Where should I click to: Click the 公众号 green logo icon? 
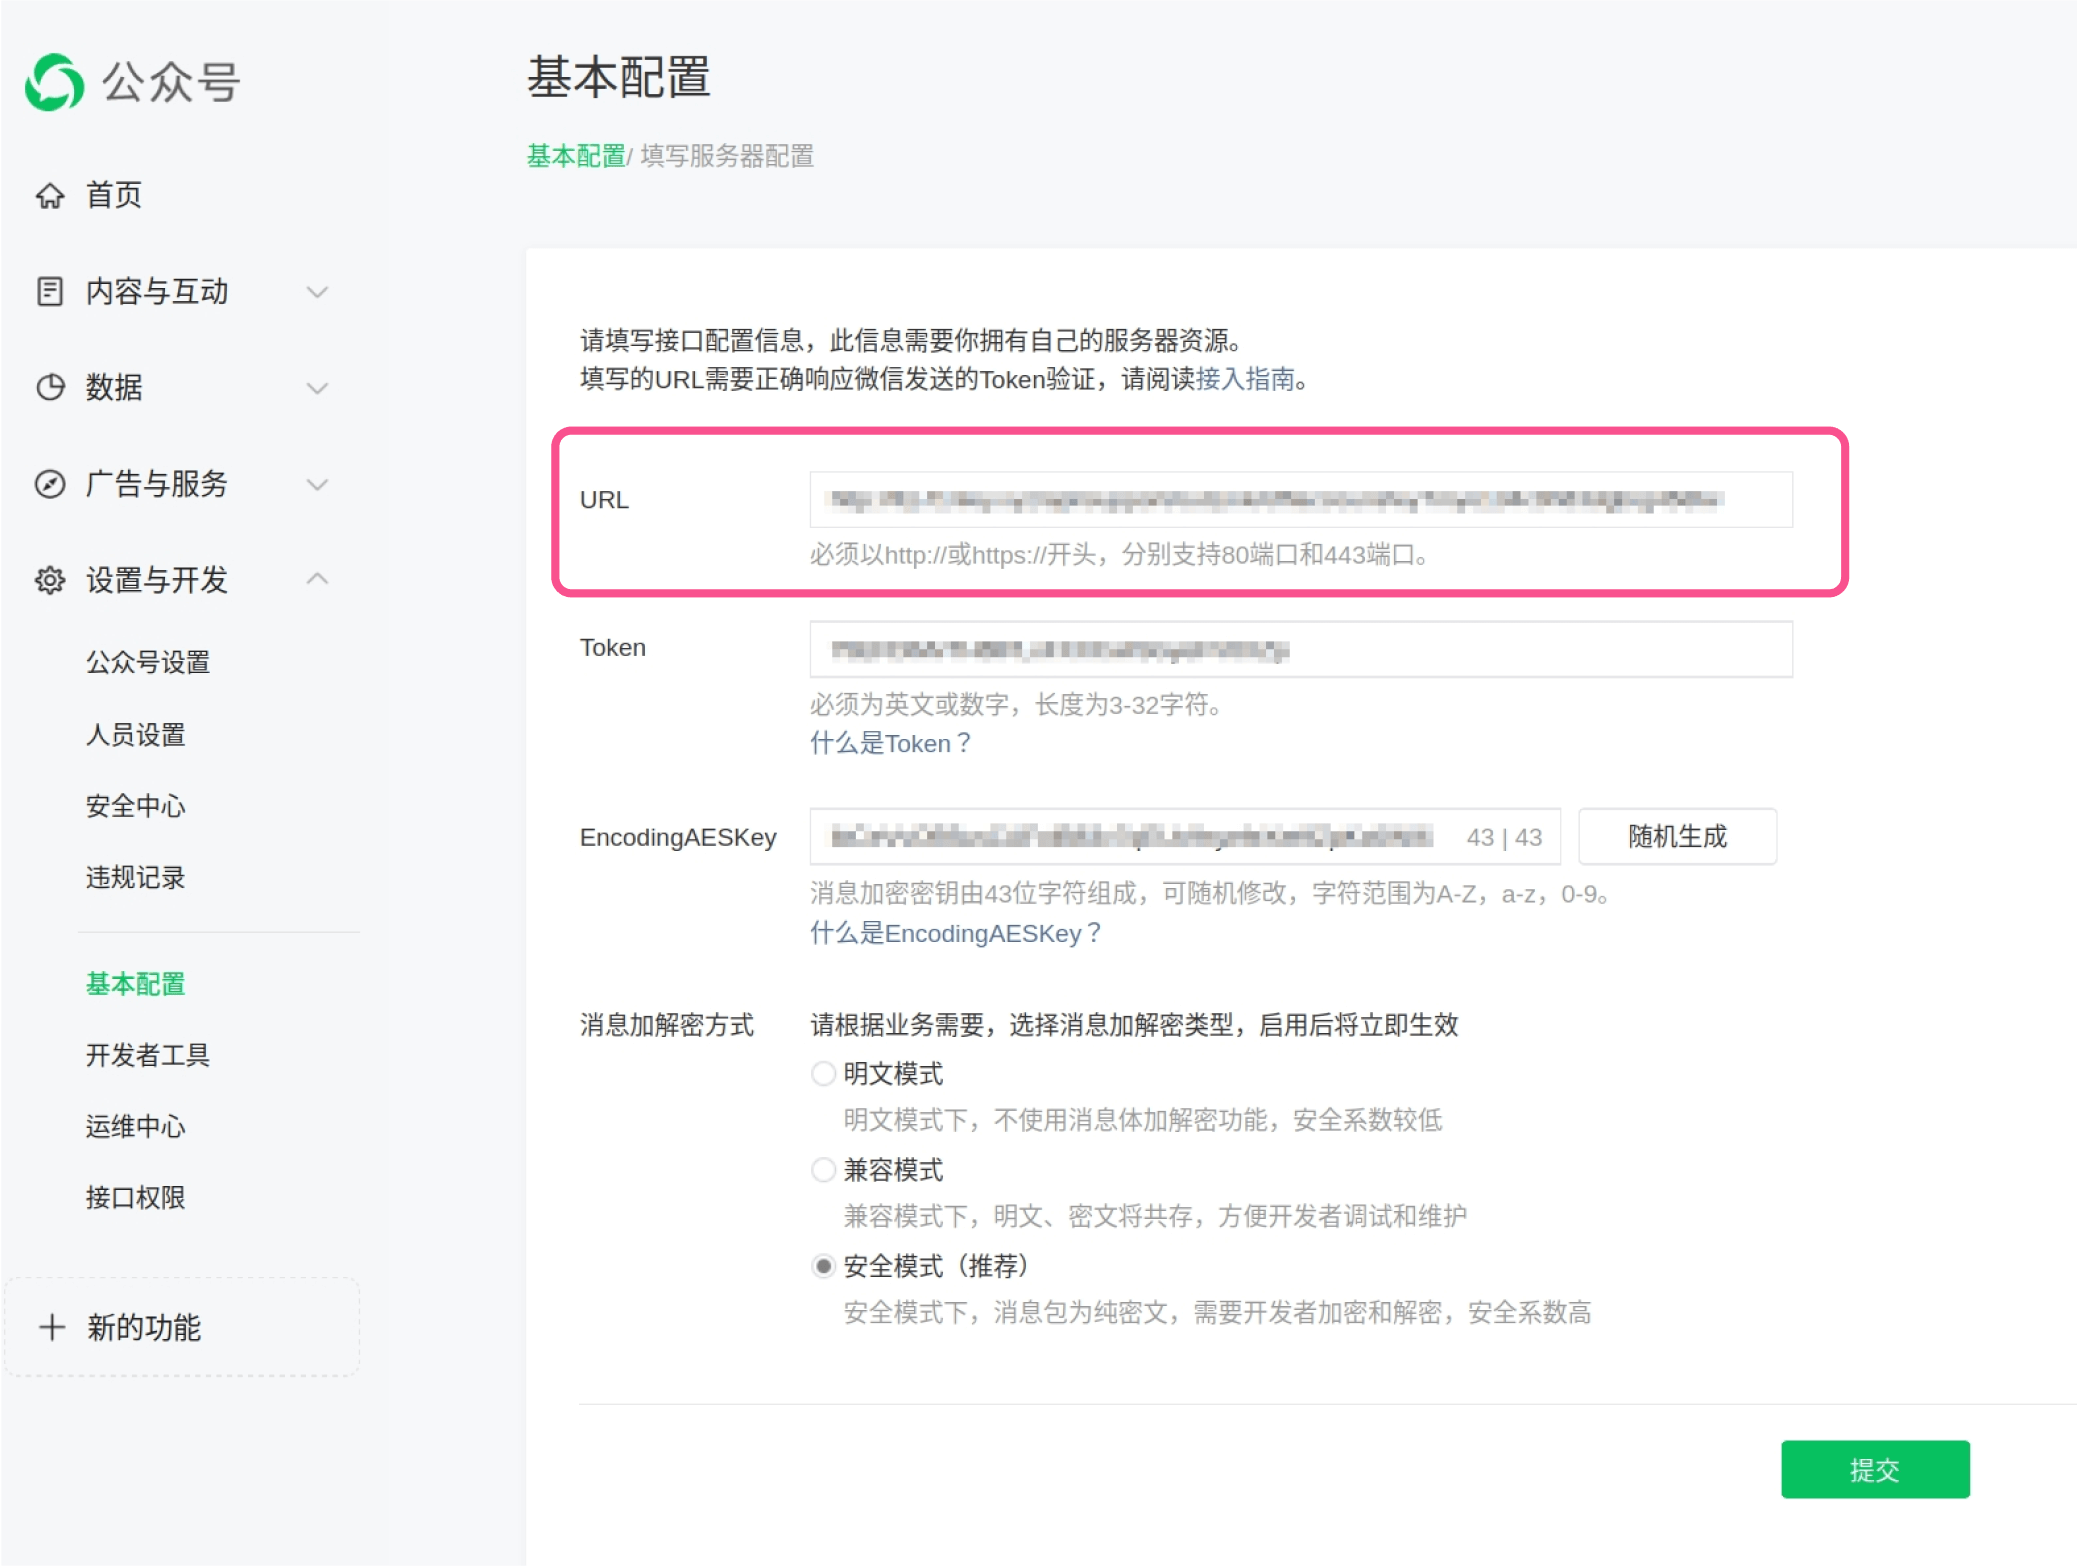coord(54,82)
